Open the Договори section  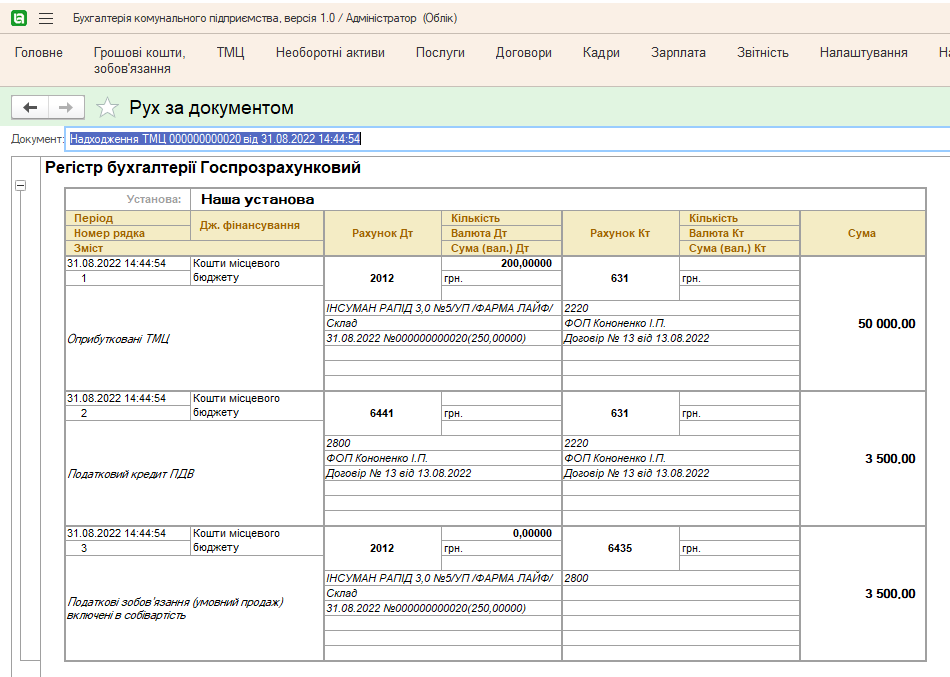(523, 53)
